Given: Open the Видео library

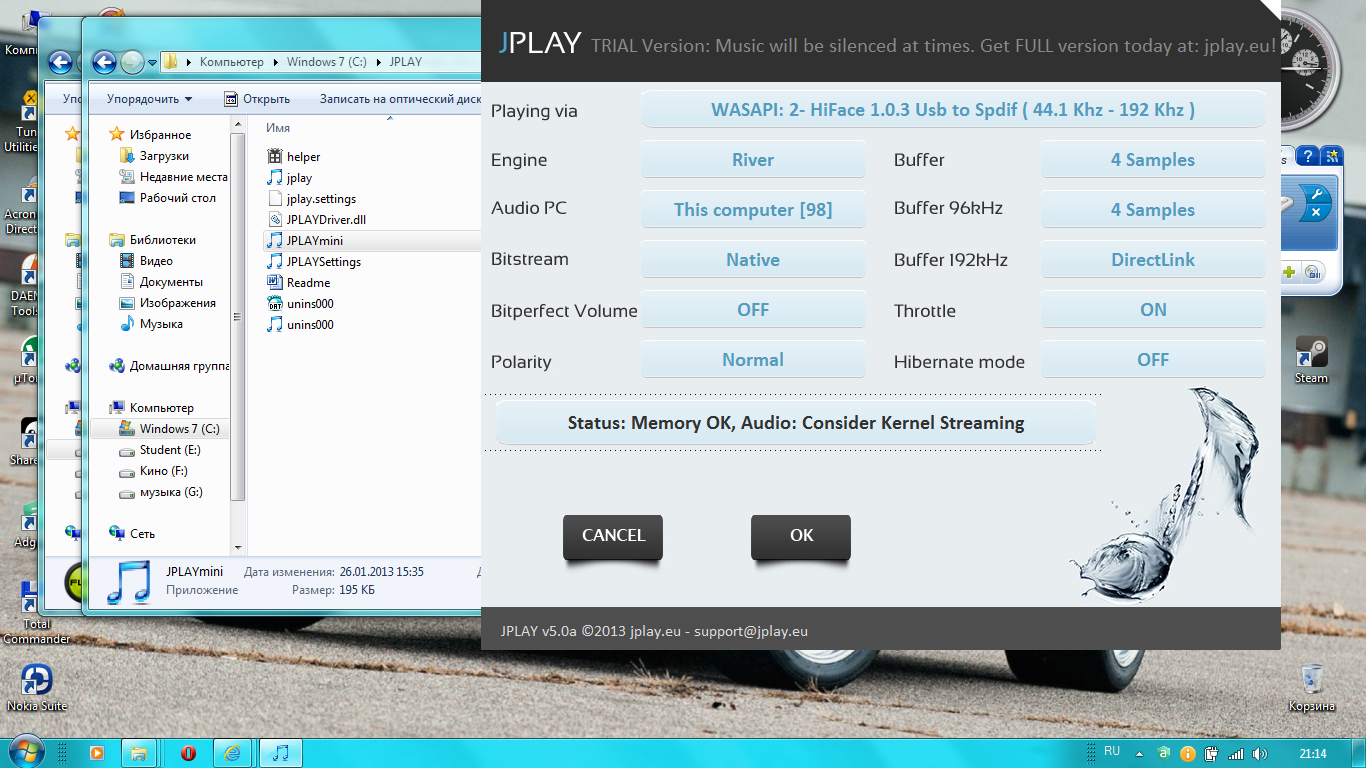Looking at the screenshot, I should [x=156, y=261].
